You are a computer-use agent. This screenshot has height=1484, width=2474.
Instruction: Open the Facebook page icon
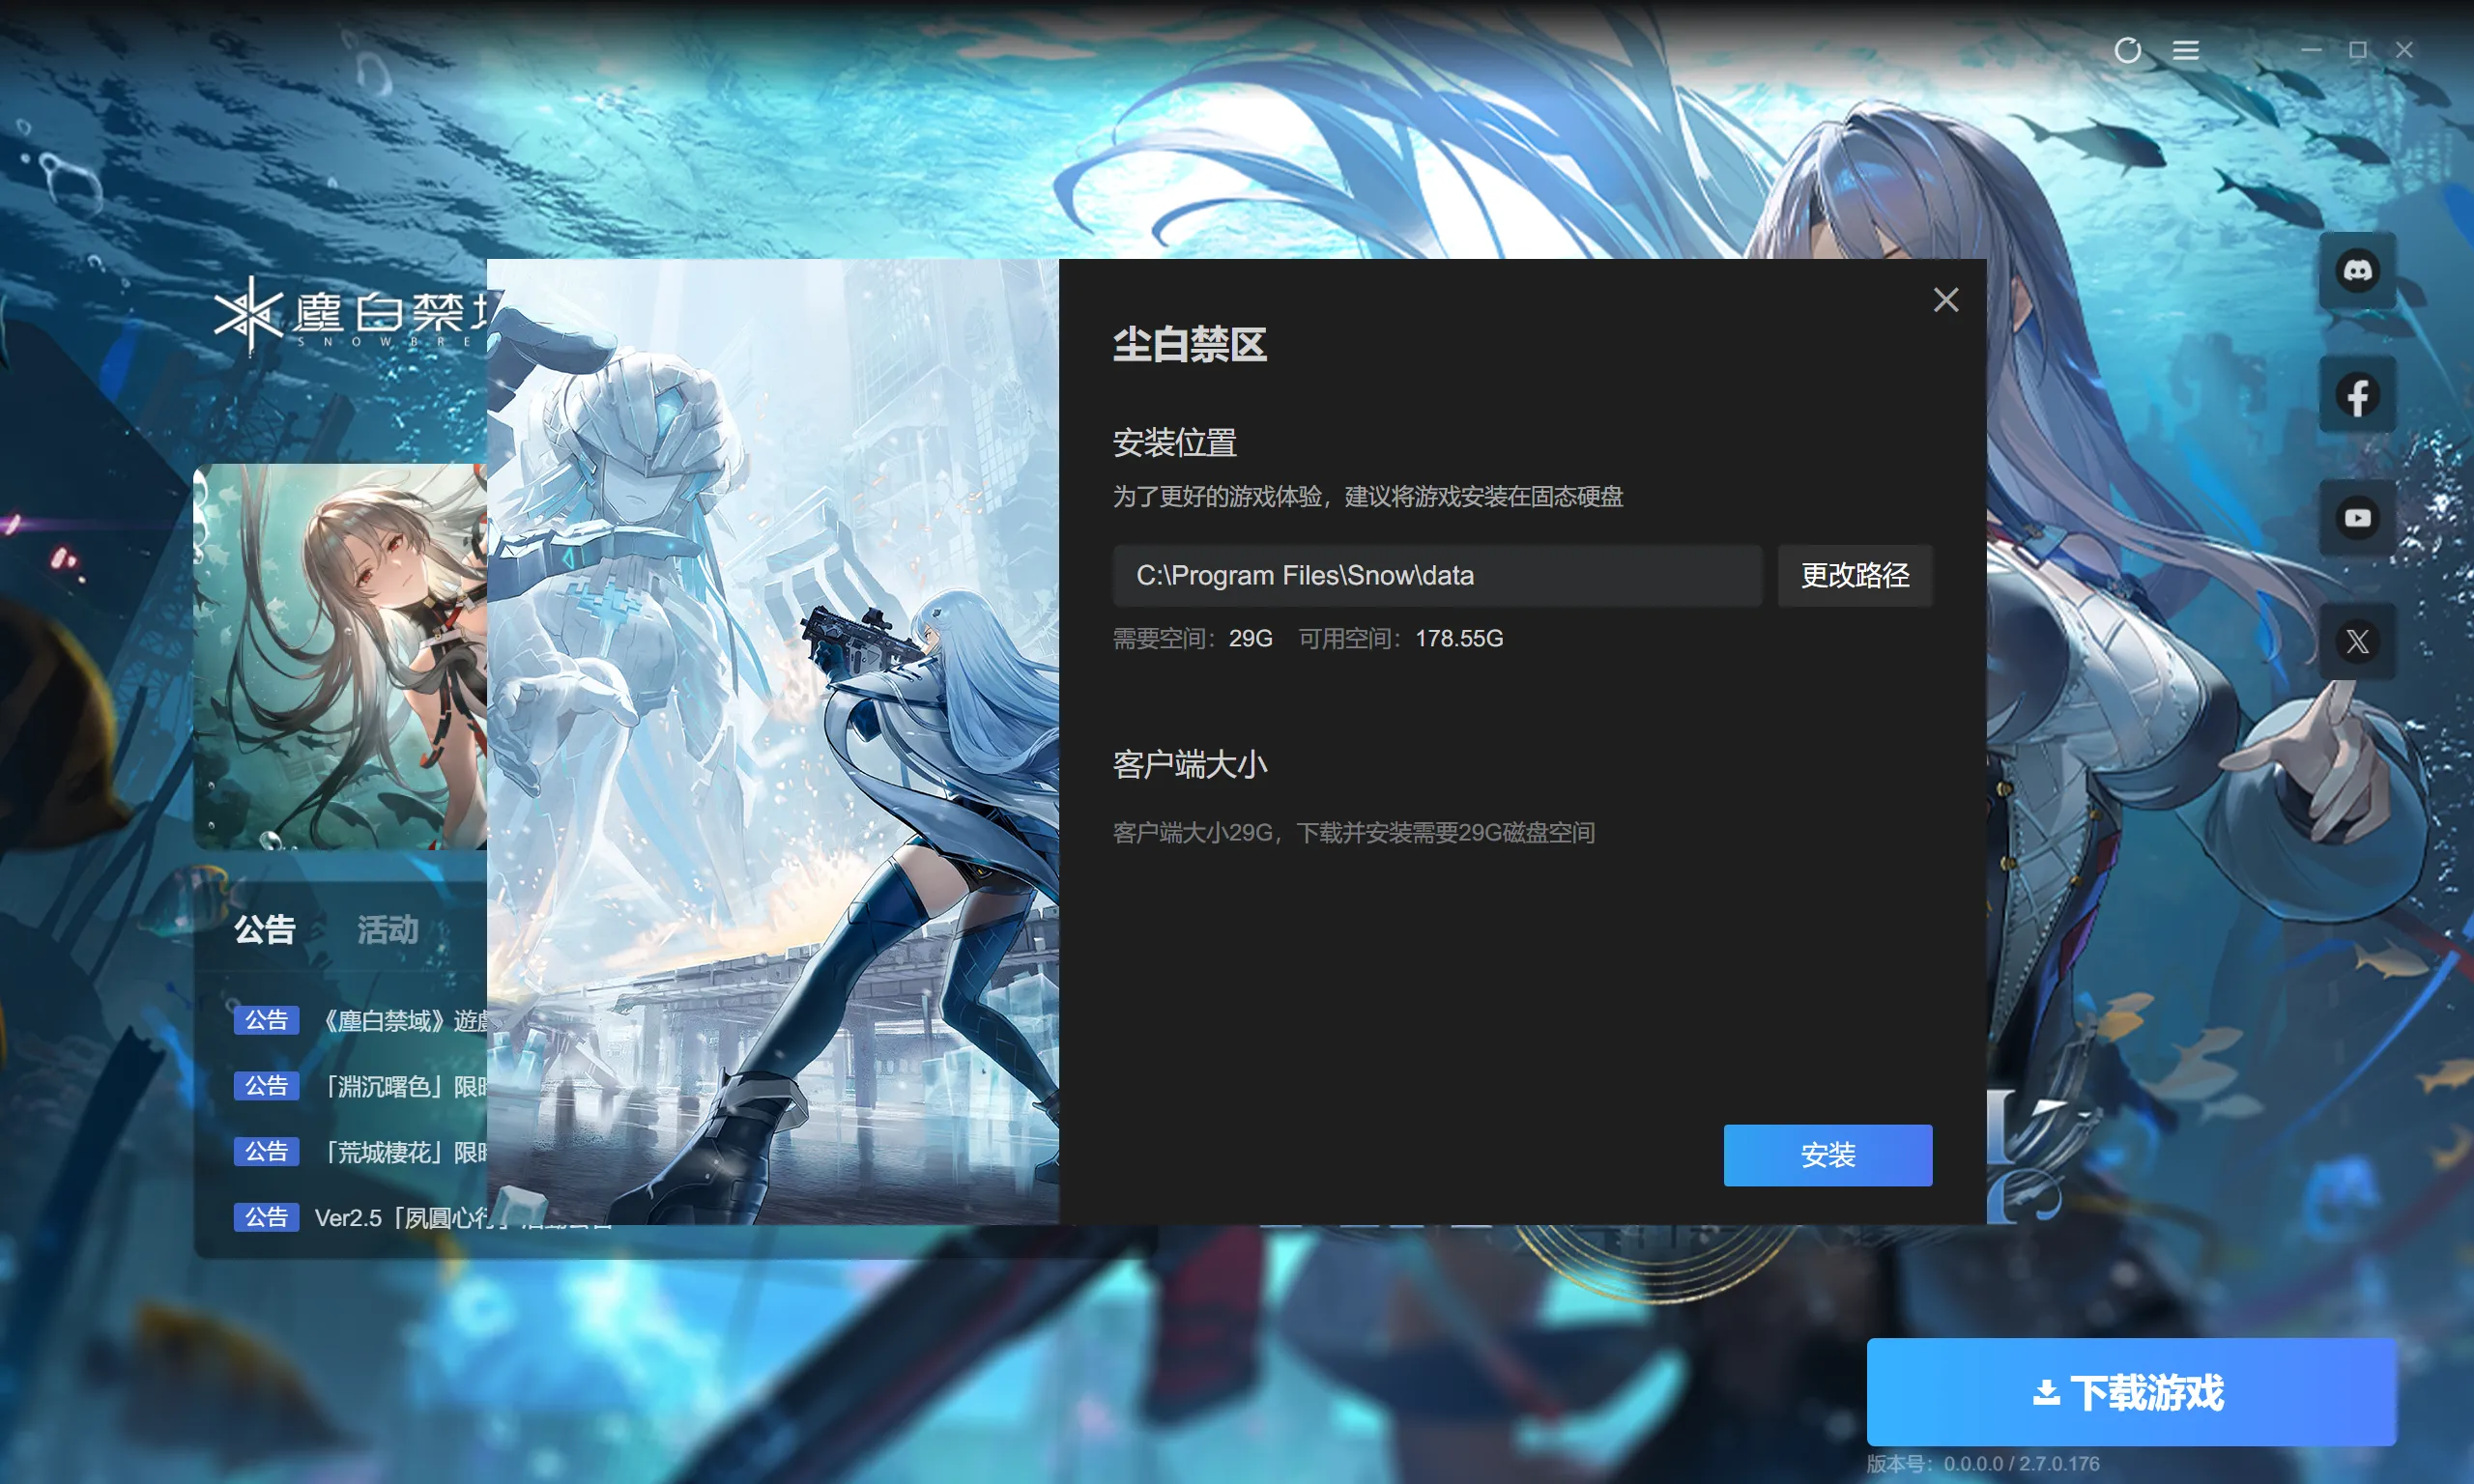pos(2357,395)
